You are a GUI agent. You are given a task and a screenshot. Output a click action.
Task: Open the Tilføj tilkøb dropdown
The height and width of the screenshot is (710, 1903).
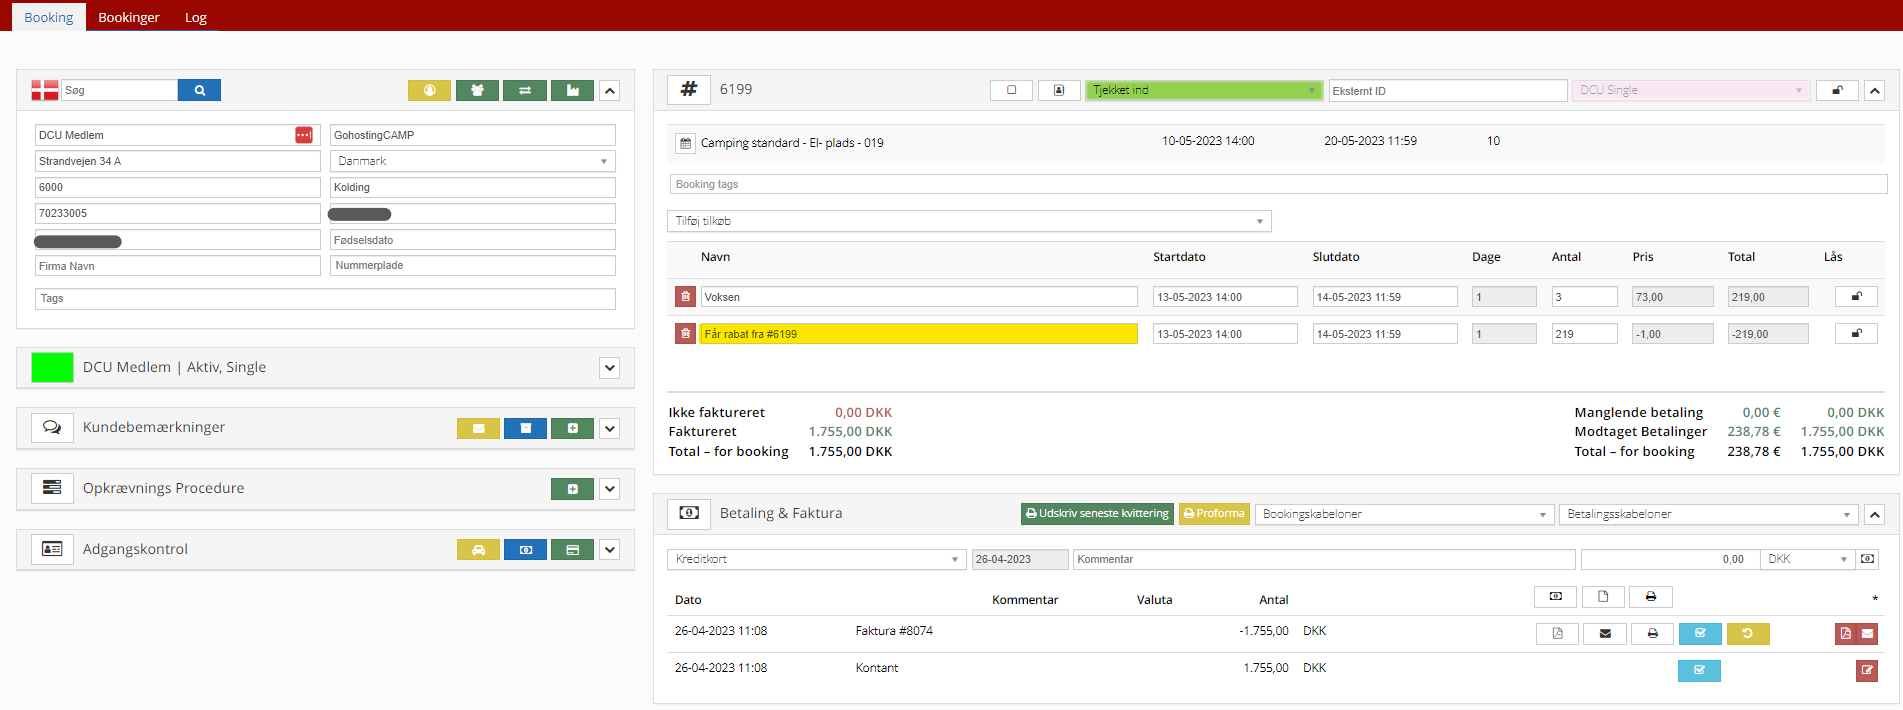968,221
